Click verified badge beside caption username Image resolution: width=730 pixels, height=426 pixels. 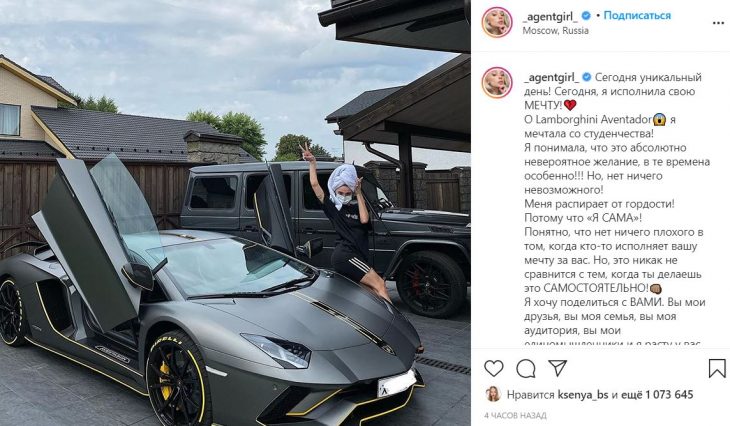587,77
